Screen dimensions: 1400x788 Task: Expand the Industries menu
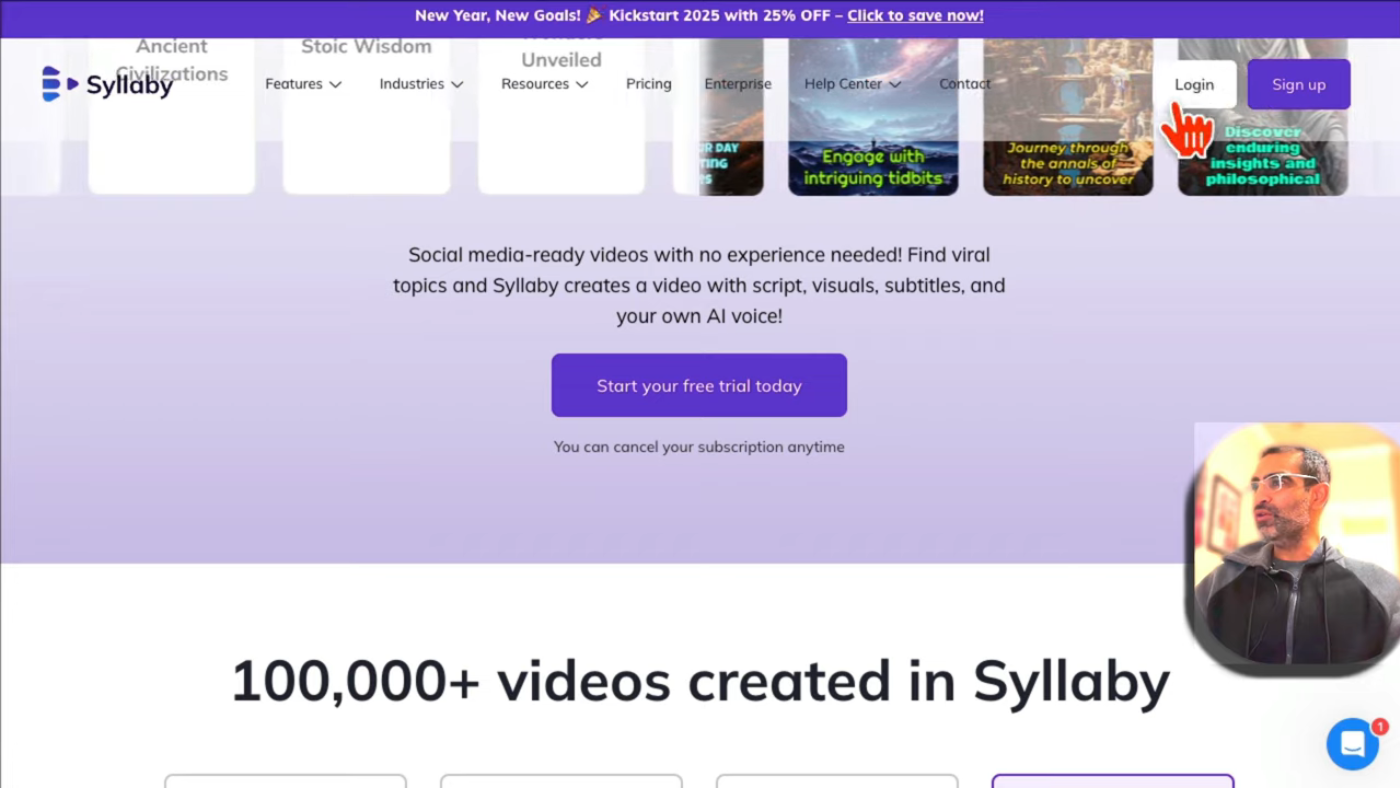click(421, 84)
